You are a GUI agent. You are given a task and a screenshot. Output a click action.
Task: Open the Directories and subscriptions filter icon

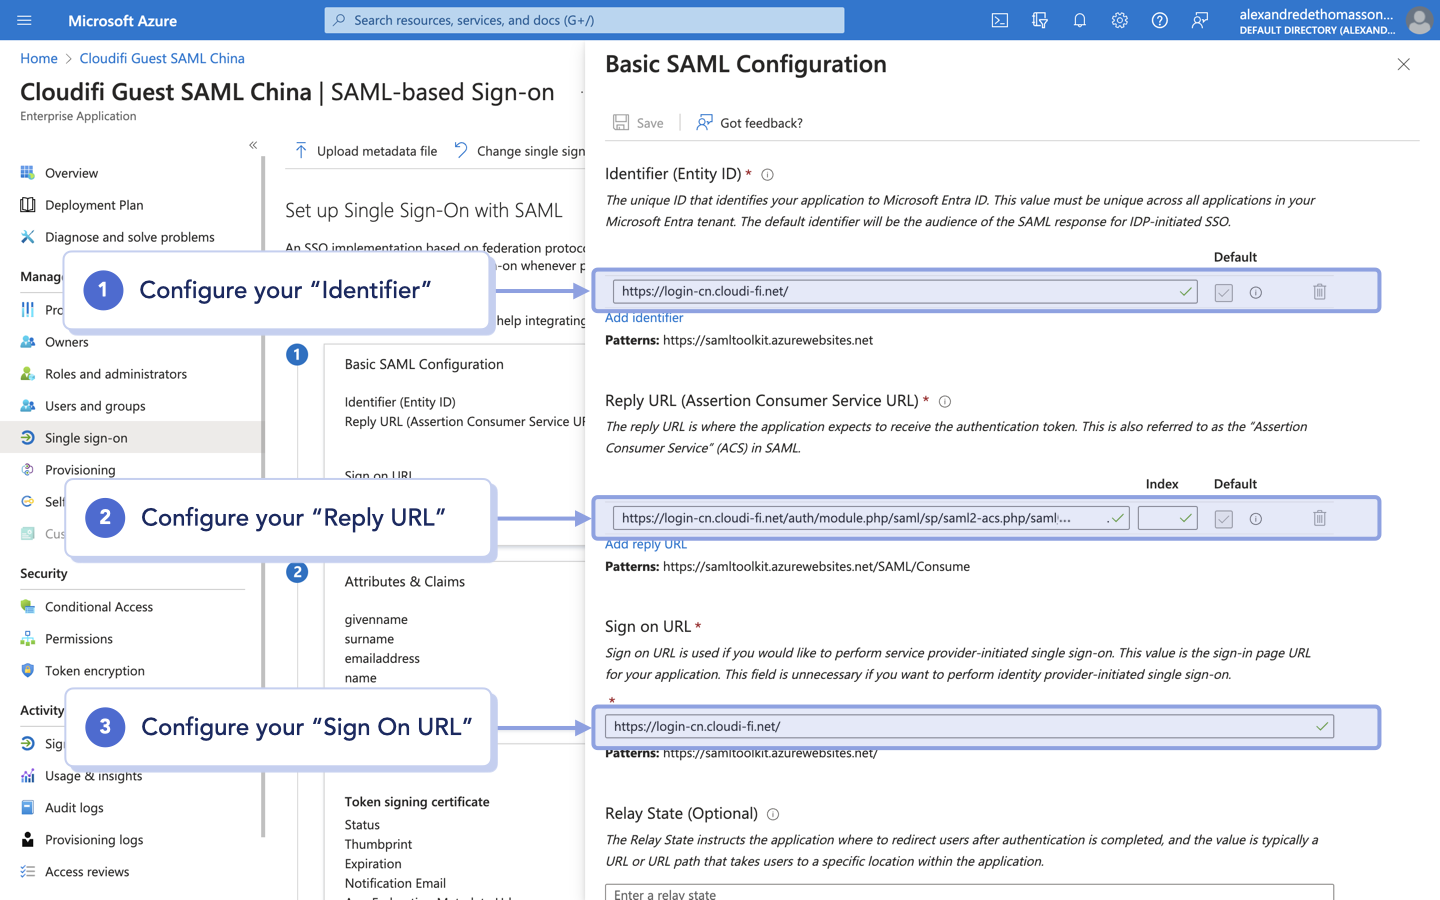coord(1040,20)
